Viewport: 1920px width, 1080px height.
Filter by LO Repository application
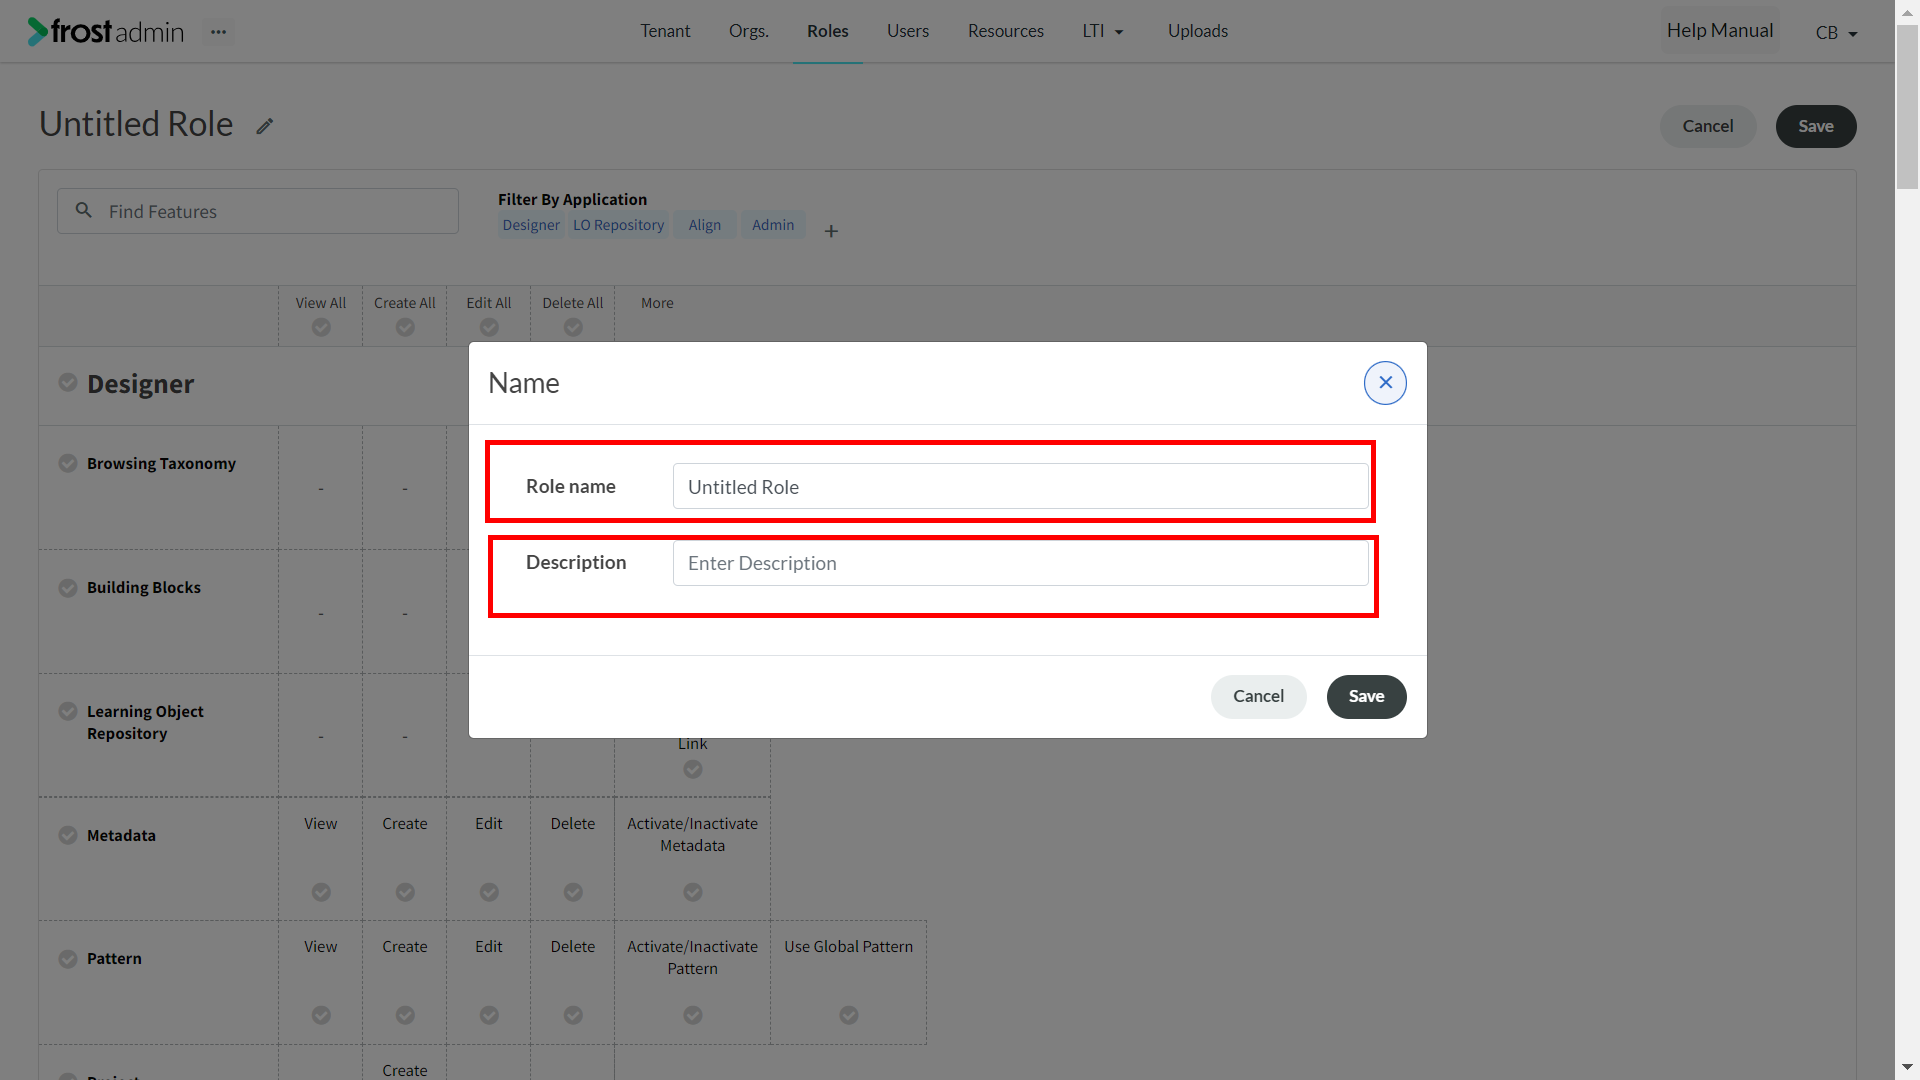pos(618,225)
